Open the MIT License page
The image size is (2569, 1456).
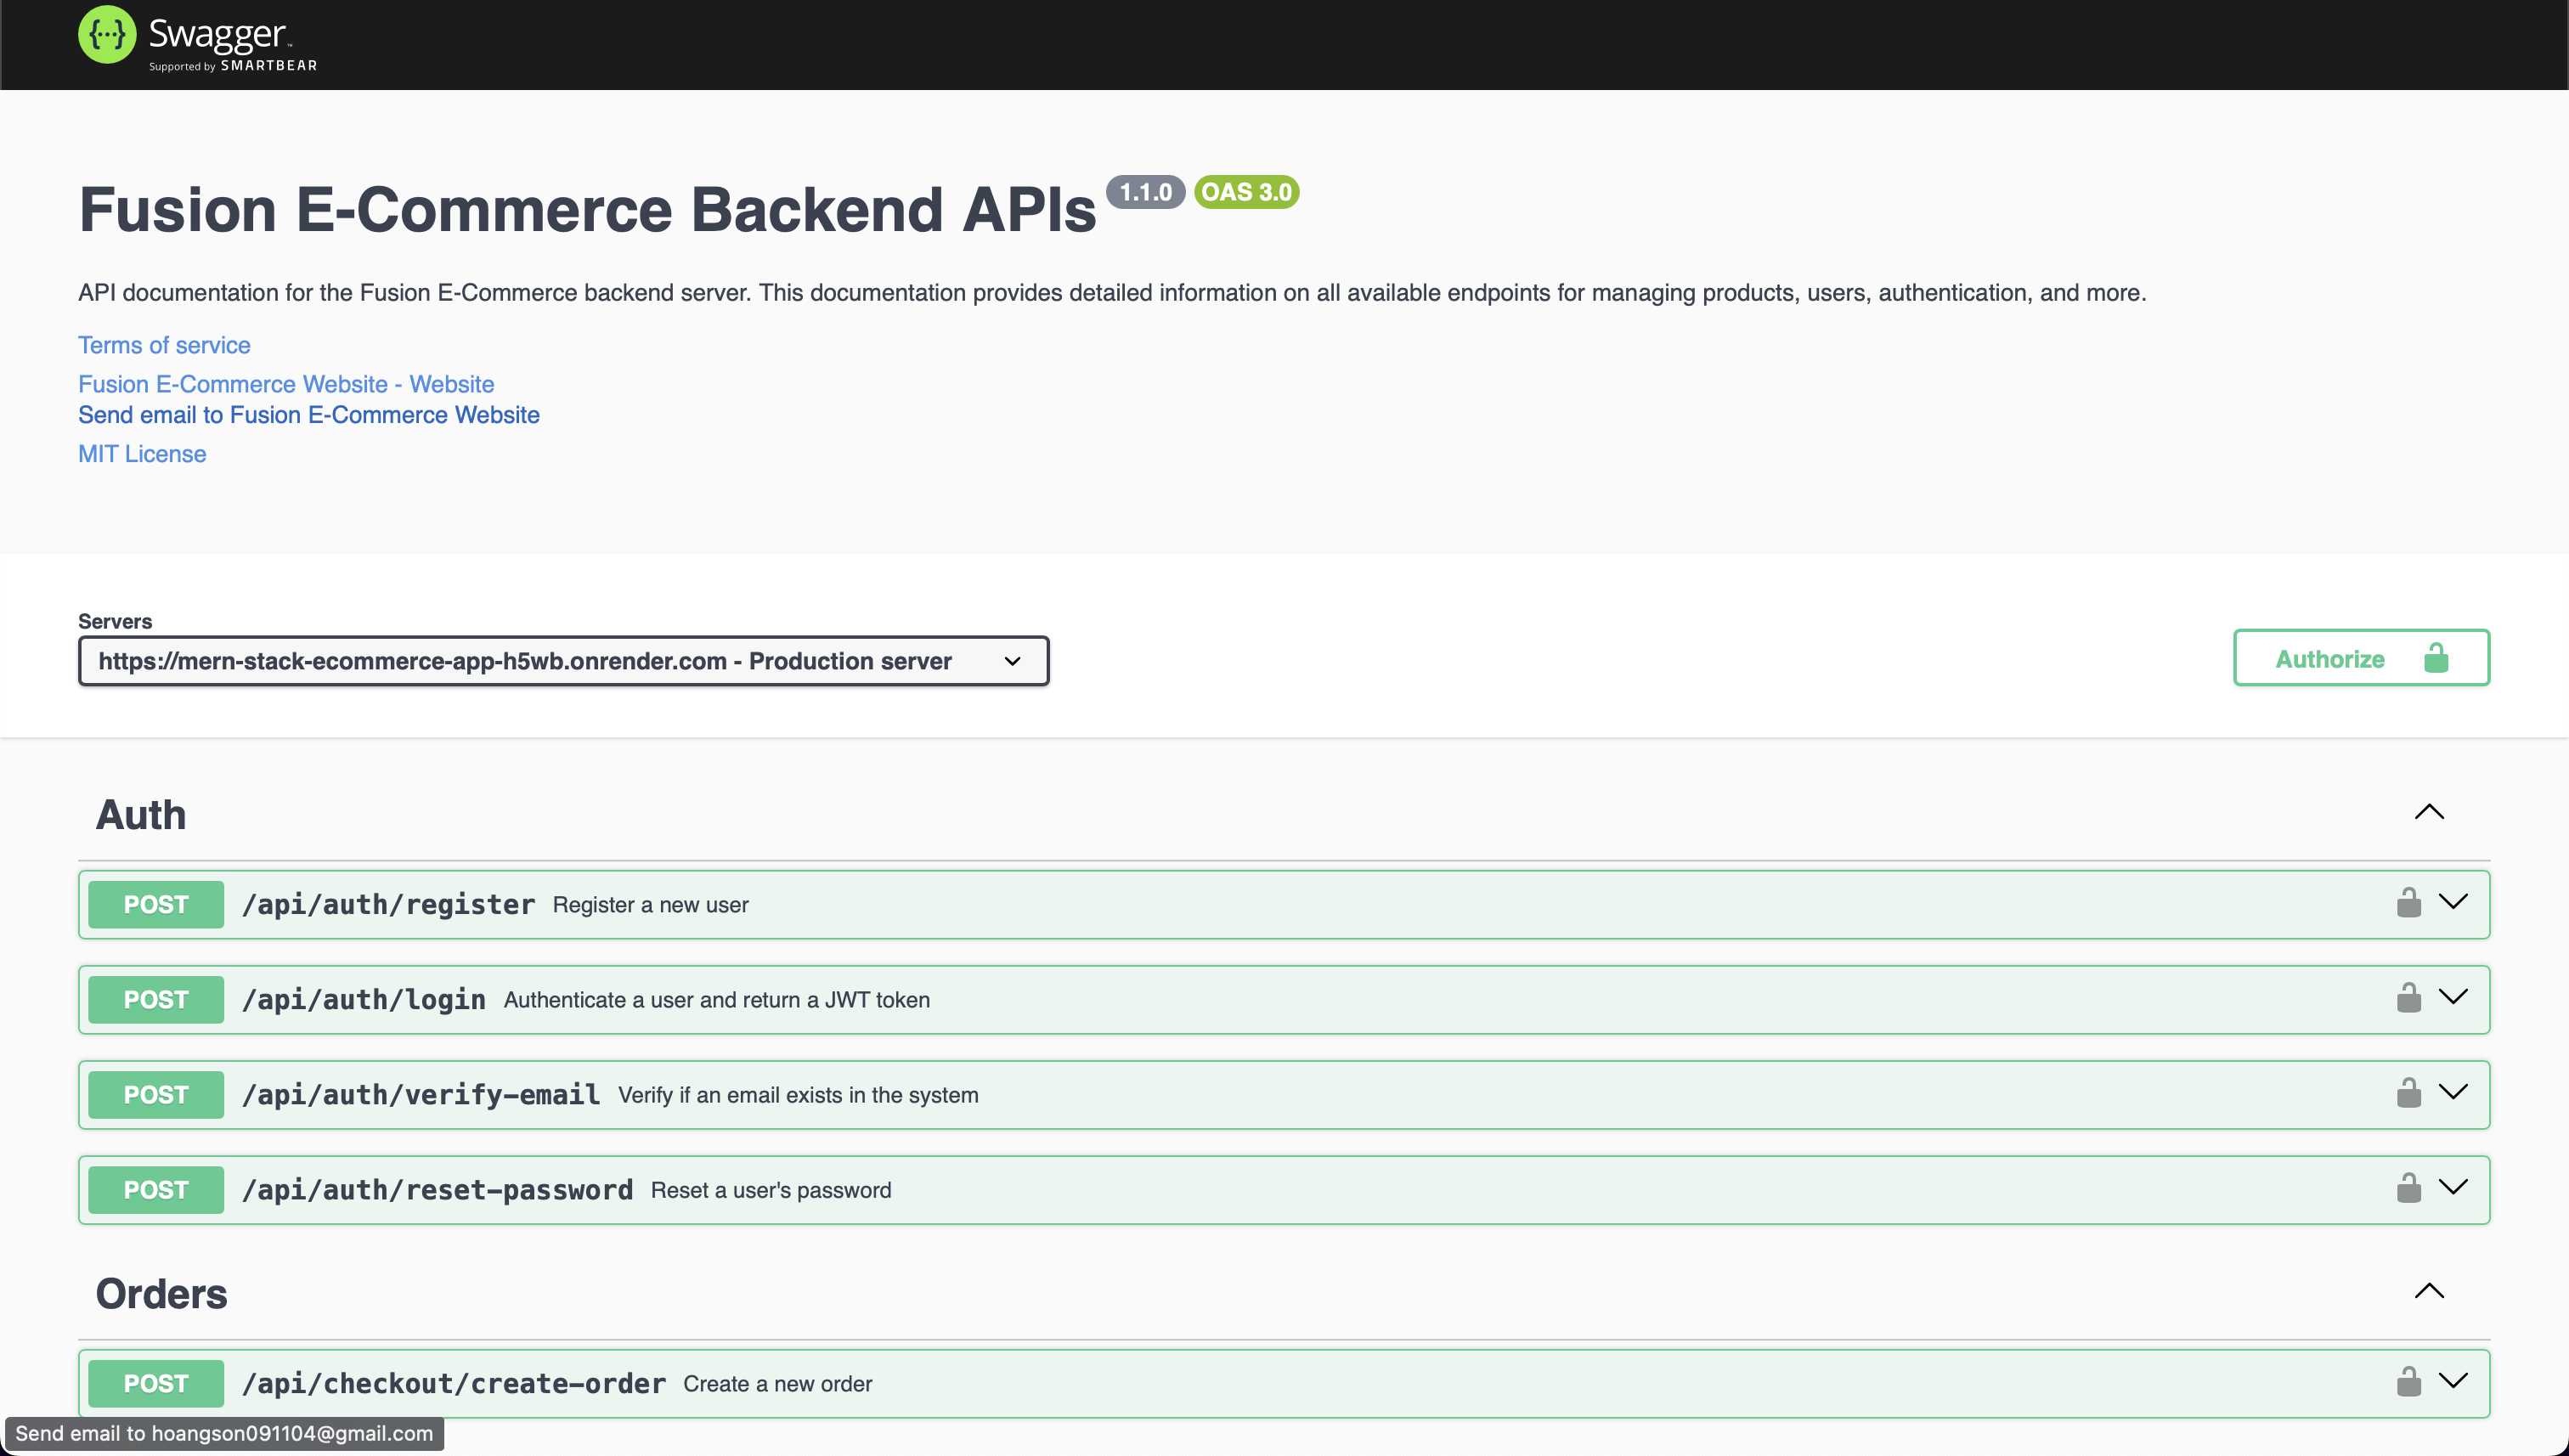click(141, 453)
